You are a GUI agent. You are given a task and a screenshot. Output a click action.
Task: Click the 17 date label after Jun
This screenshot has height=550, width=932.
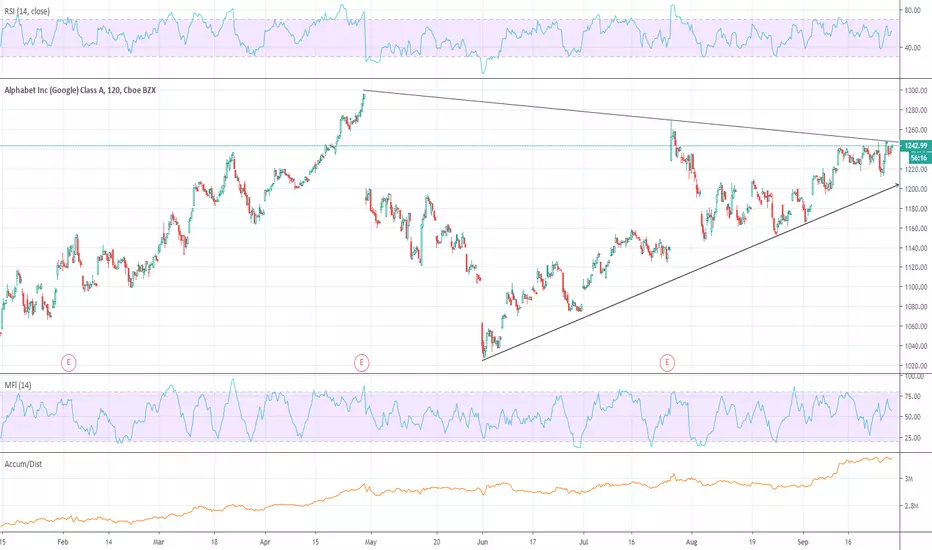[533, 542]
